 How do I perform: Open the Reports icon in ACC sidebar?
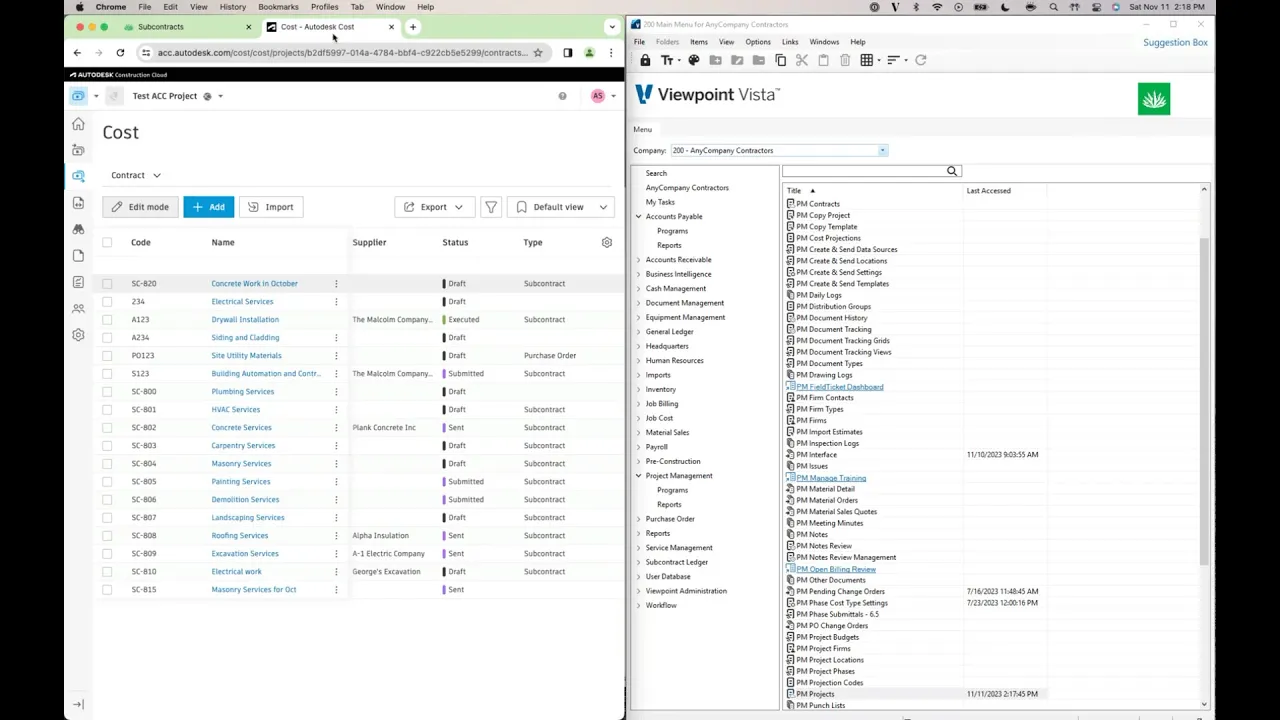pyautogui.click(x=78, y=282)
